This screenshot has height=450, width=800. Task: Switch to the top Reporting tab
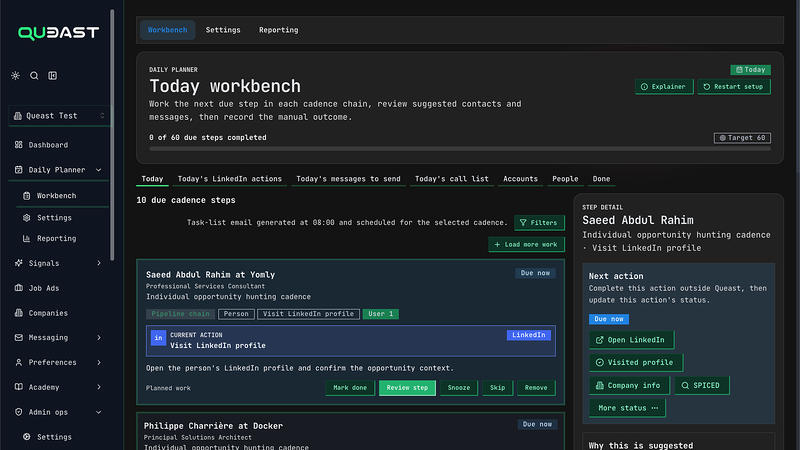click(279, 30)
